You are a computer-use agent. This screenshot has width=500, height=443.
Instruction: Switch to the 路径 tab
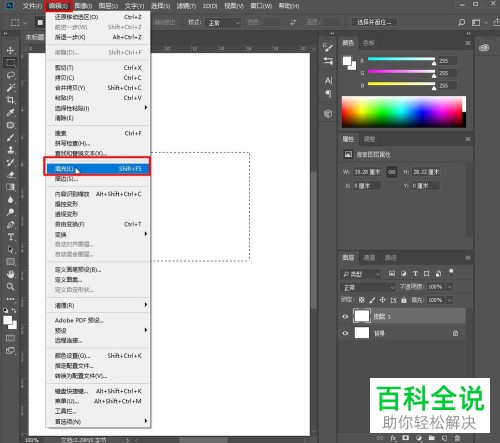pos(390,258)
